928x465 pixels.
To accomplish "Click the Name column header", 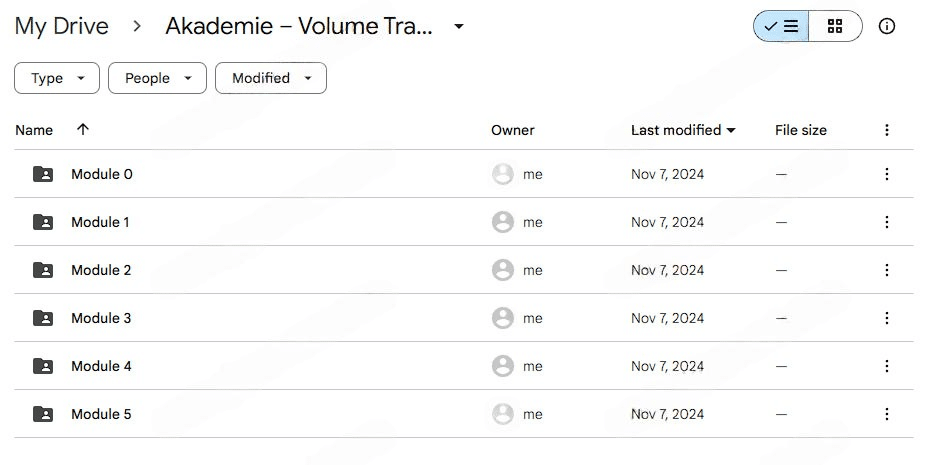I will click(x=34, y=130).
